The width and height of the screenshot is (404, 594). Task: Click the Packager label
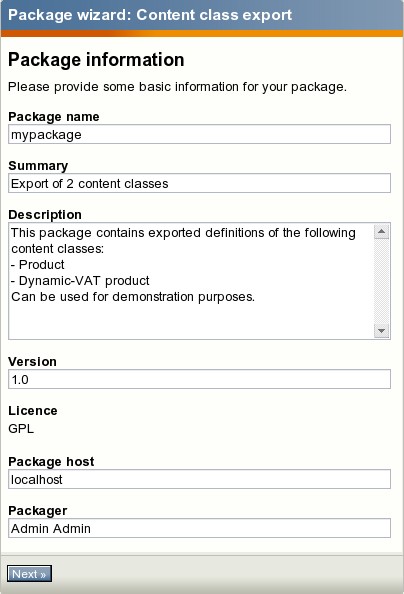(38, 510)
